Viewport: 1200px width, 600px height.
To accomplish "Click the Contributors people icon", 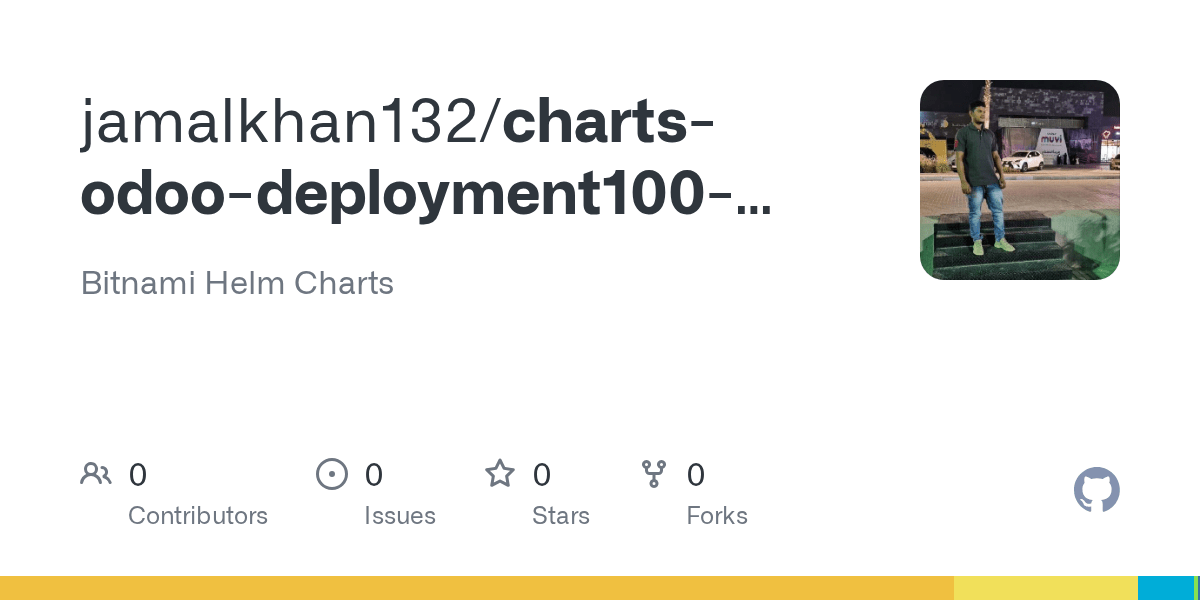I will [x=96, y=474].
